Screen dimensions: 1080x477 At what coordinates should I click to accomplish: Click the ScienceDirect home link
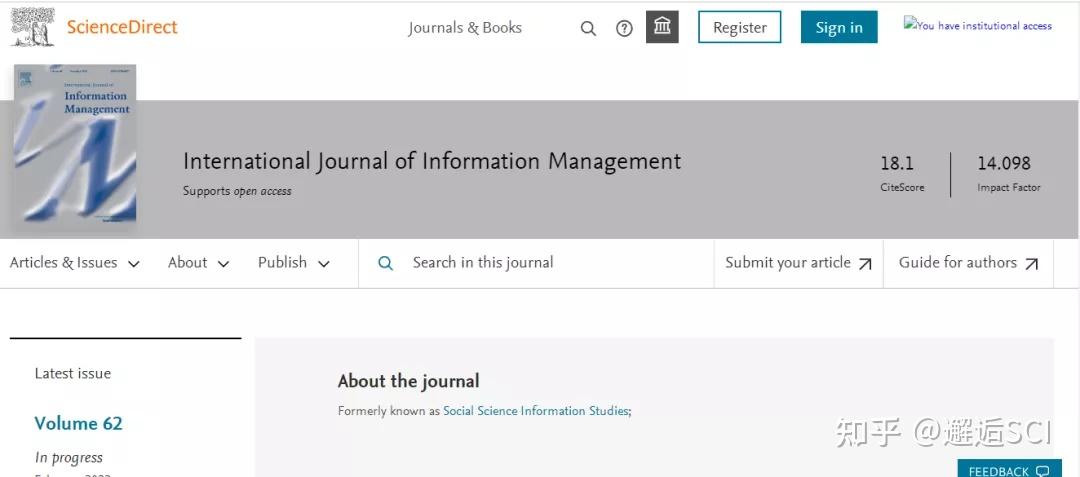point(122,27)
